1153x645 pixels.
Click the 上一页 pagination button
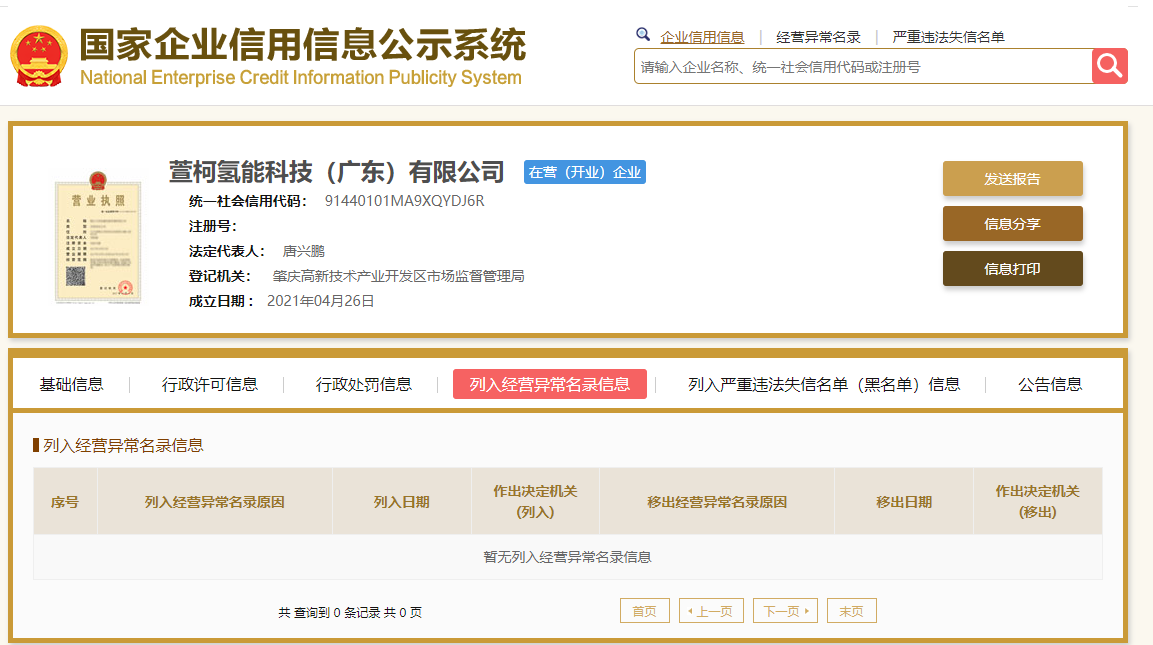pyautogui.click(x=711, y=611)
